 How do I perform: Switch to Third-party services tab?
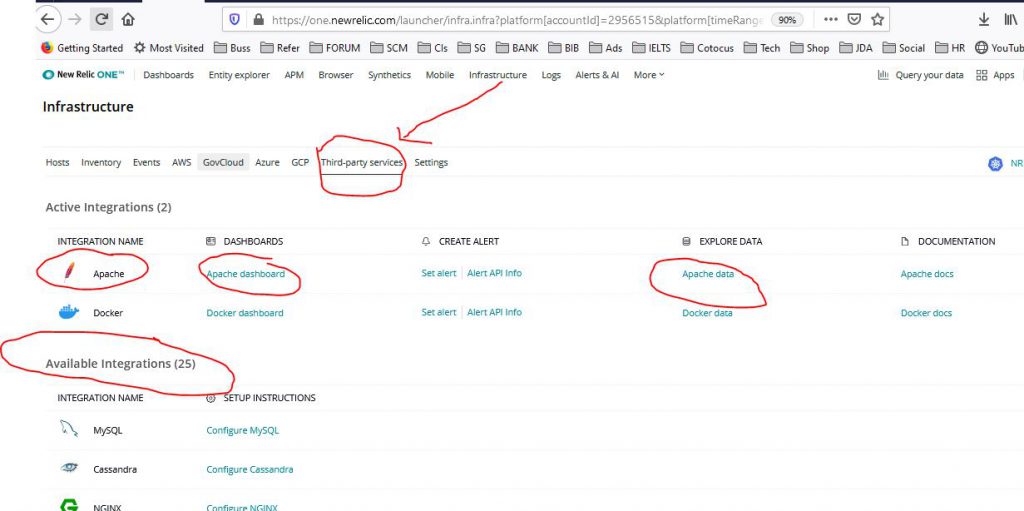[x=361, y=162]
